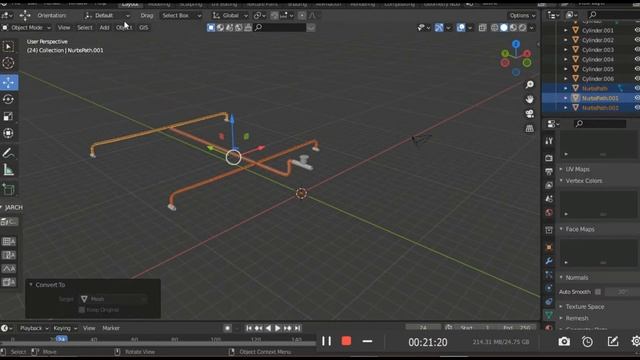Open the Object Mode dropdown
The height and width of the screenshot is (360, 640).
(27, 28)
